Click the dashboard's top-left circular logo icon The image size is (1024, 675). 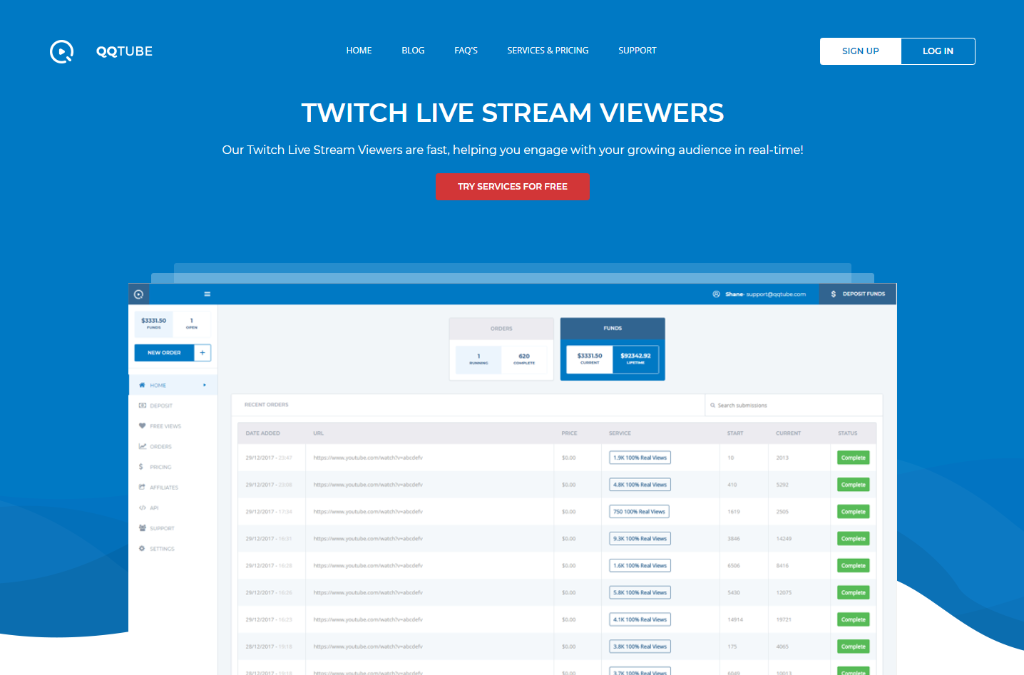(x=138, y=294)
